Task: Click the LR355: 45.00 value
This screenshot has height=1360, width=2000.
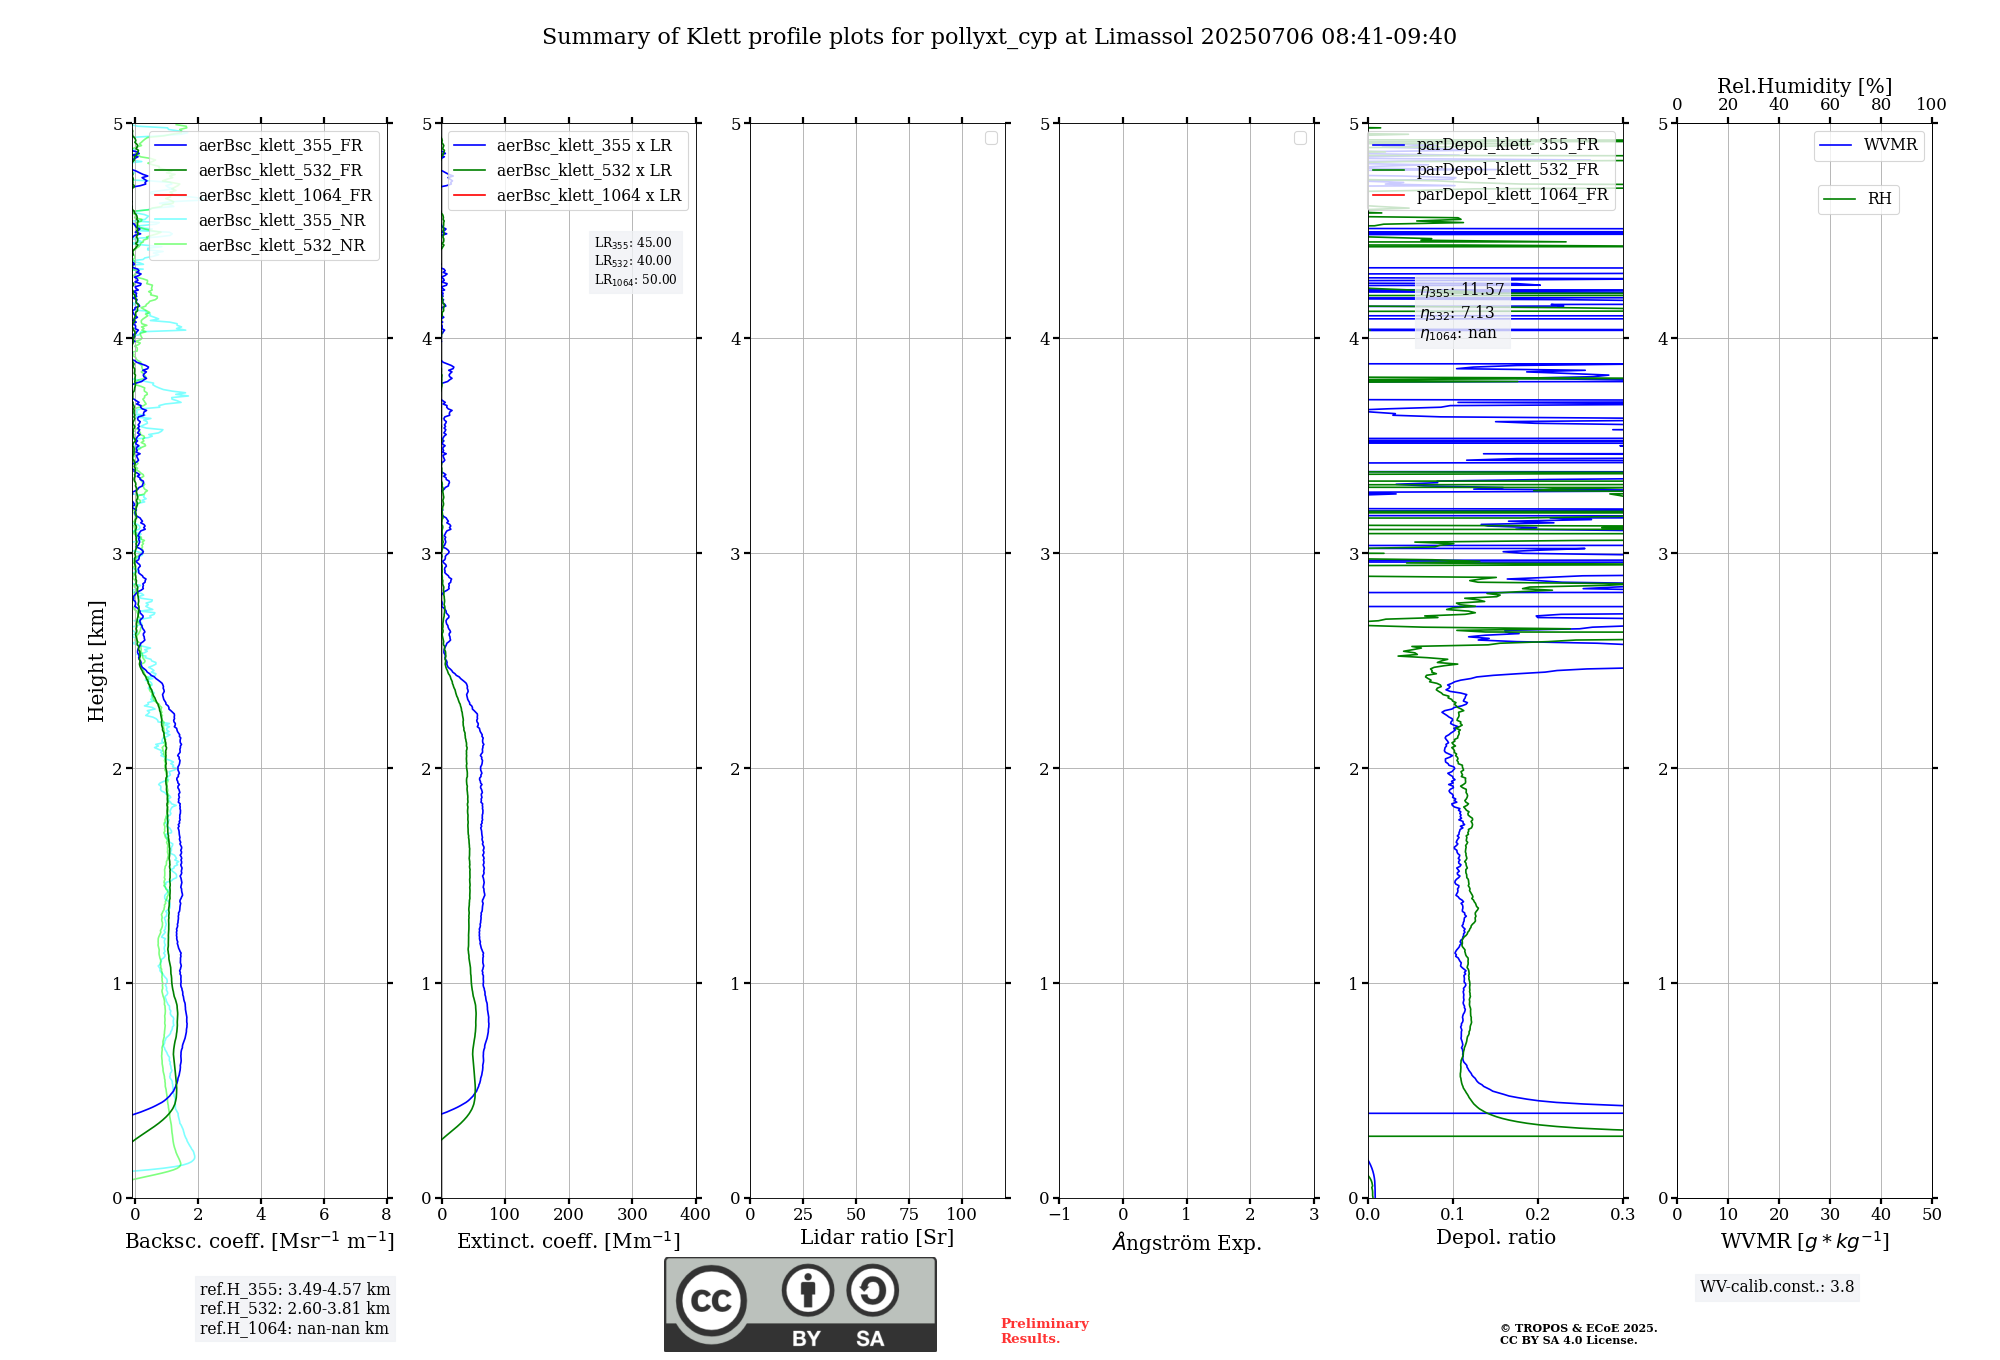Action: point(634,243)
